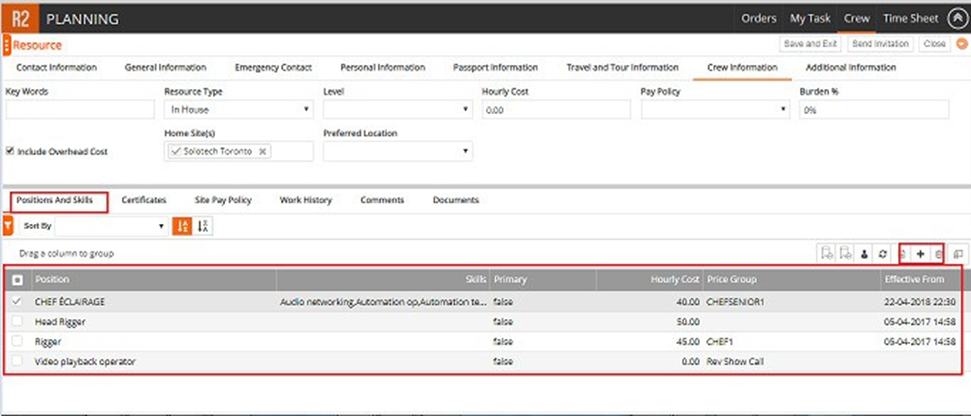Open the Travel and Tour Information tab
The width and height of the screenshot is (971, 416).
pyautogui.click(x=622, y=68)
